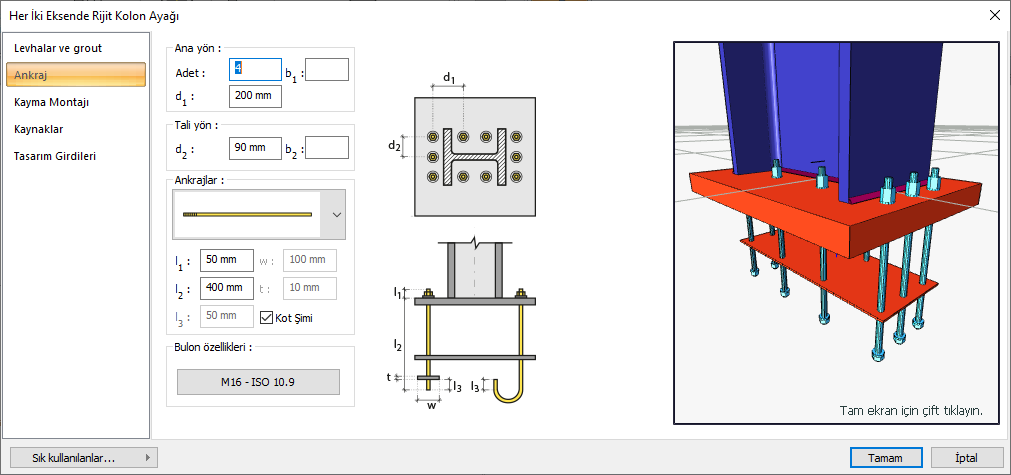The image size is (1011, 475).
Task: Click the disabled t 10 mm field
Action: pyautogui.click(x=311, y=288)
